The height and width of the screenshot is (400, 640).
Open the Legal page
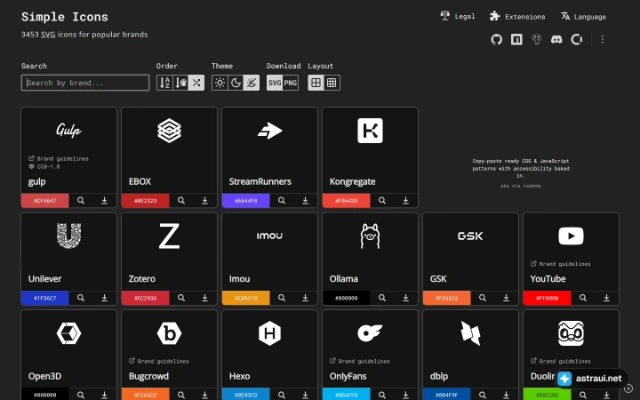(458, 16)
